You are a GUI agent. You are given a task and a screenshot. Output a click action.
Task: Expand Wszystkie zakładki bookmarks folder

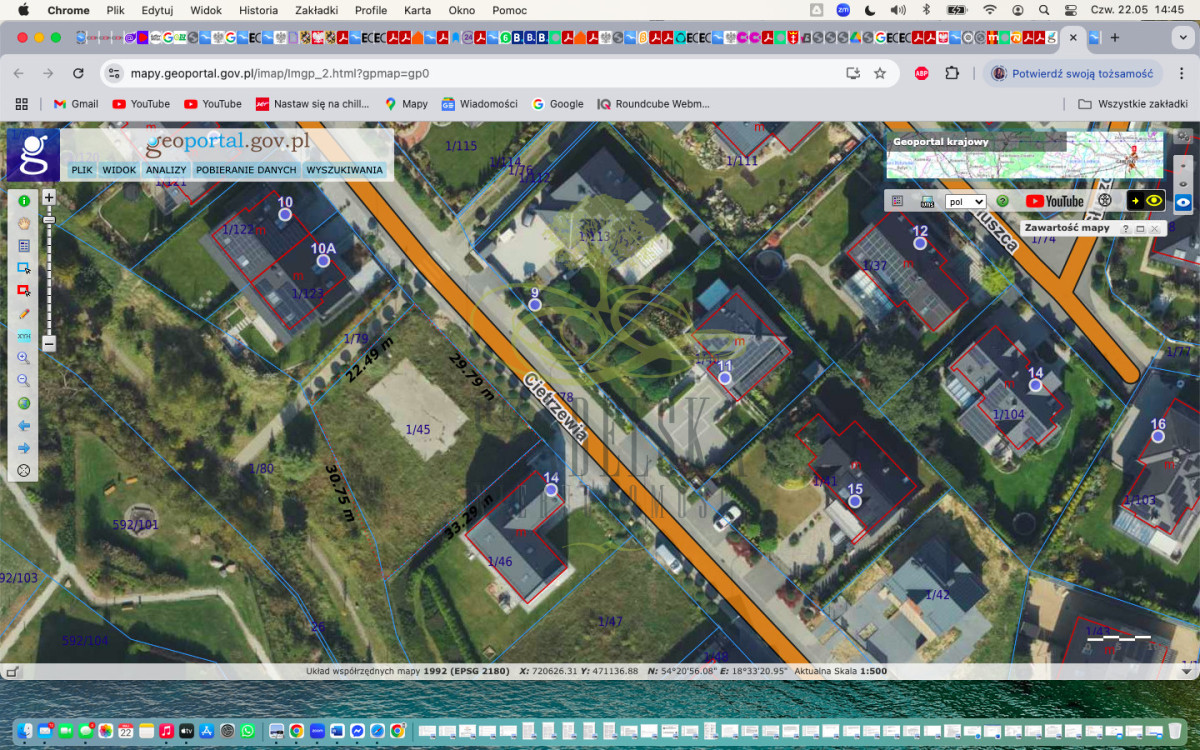tap(1132, 104)
